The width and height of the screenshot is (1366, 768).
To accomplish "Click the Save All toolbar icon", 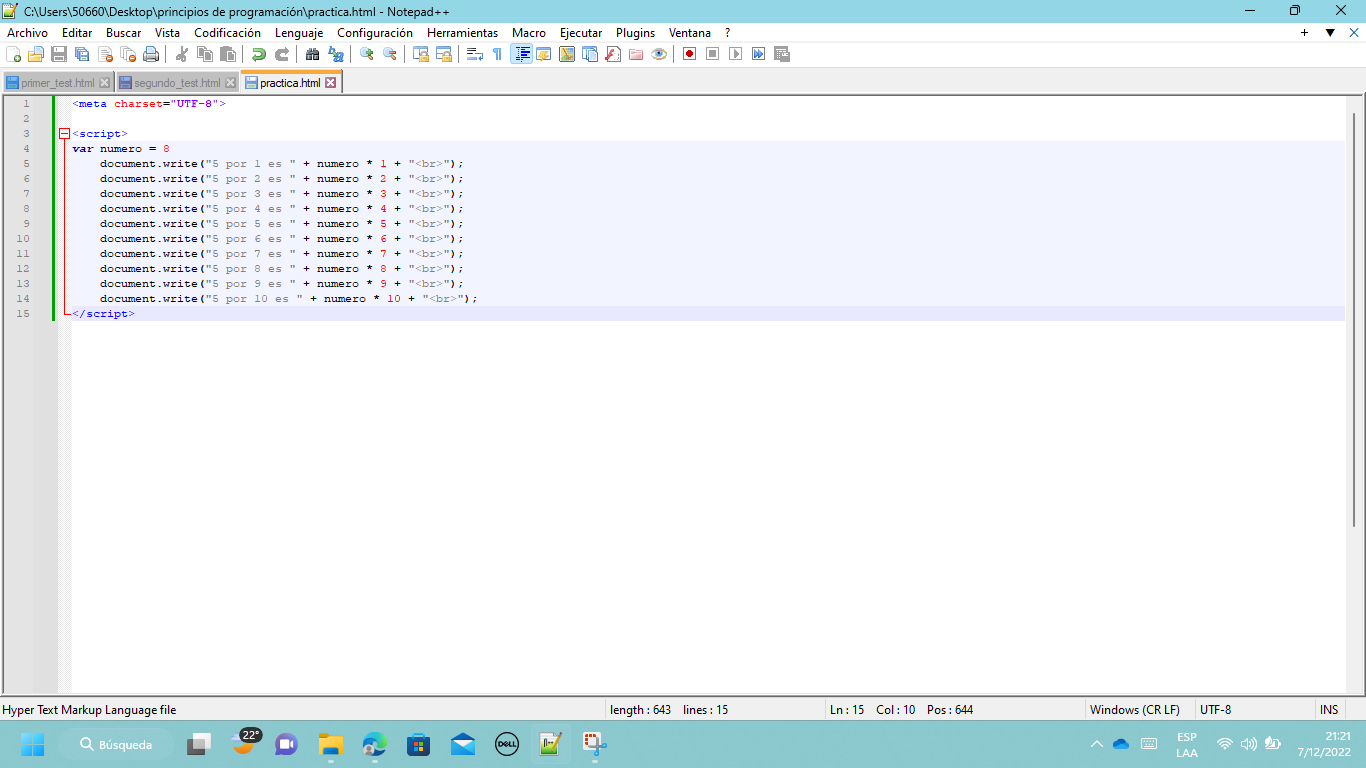I will [82, 54].
